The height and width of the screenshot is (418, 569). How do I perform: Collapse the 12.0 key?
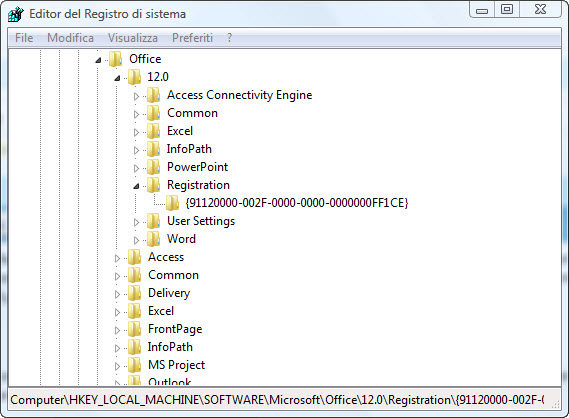coord(117,78)
